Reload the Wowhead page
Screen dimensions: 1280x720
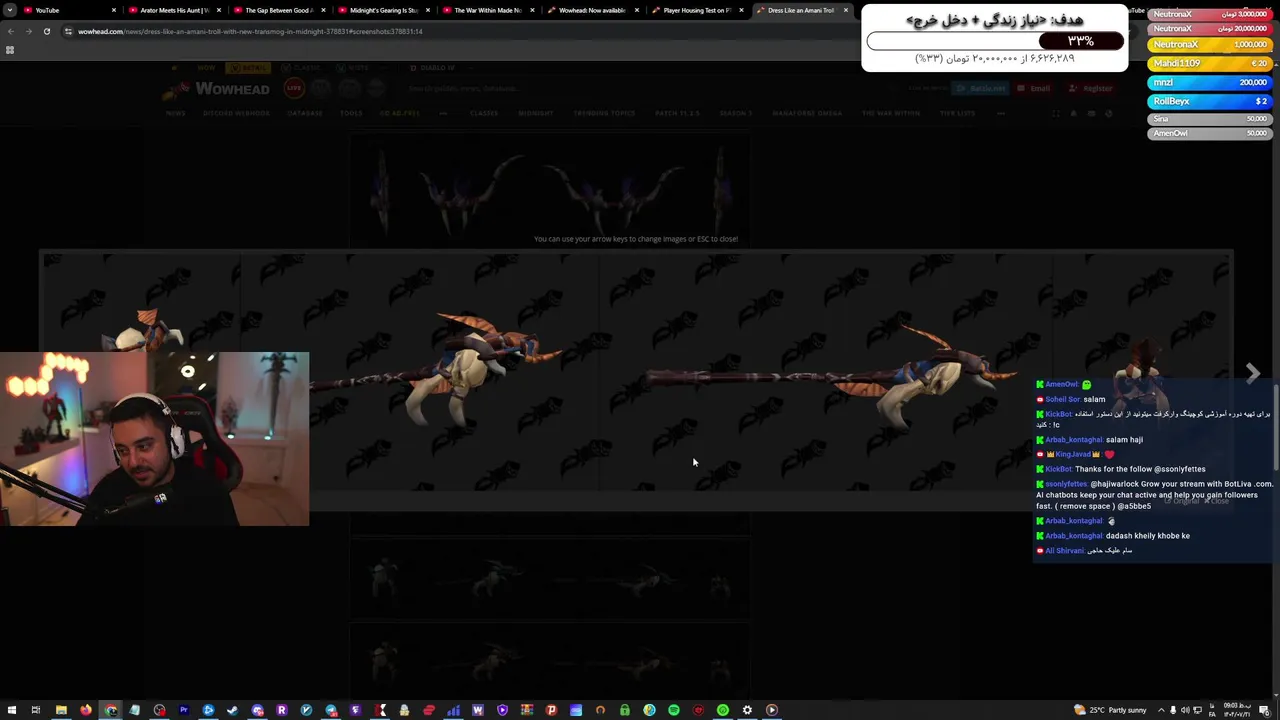[46, 31]
